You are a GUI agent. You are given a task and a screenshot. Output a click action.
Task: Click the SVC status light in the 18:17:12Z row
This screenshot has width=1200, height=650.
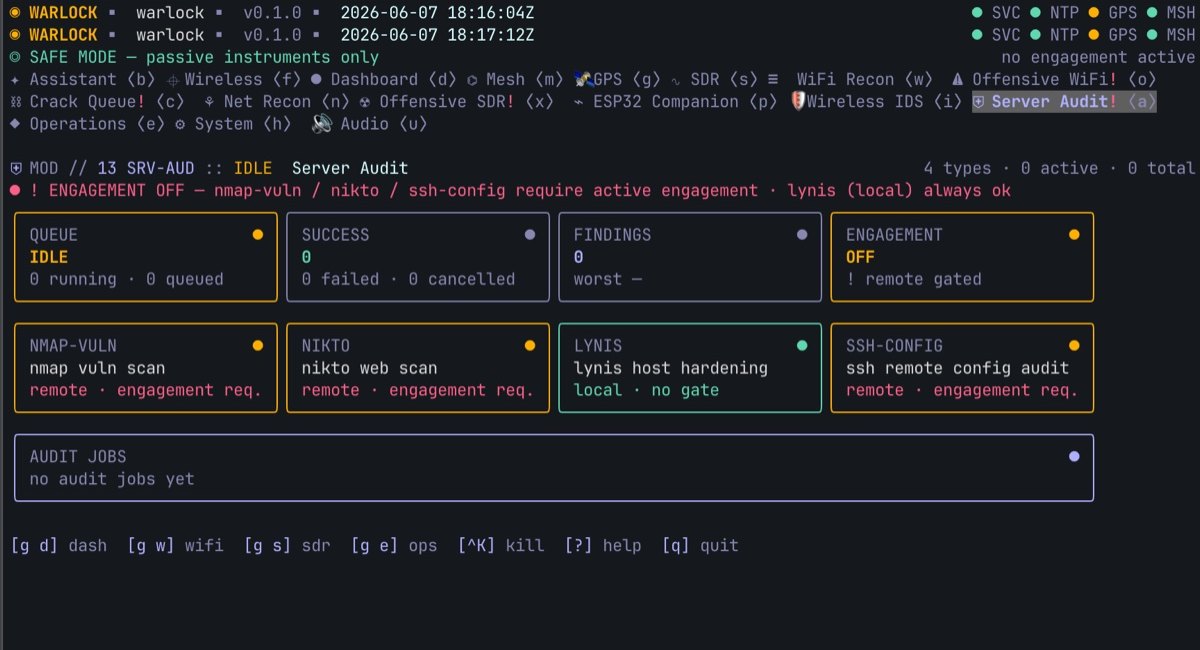pyautogui.click(x=977, y=35)
